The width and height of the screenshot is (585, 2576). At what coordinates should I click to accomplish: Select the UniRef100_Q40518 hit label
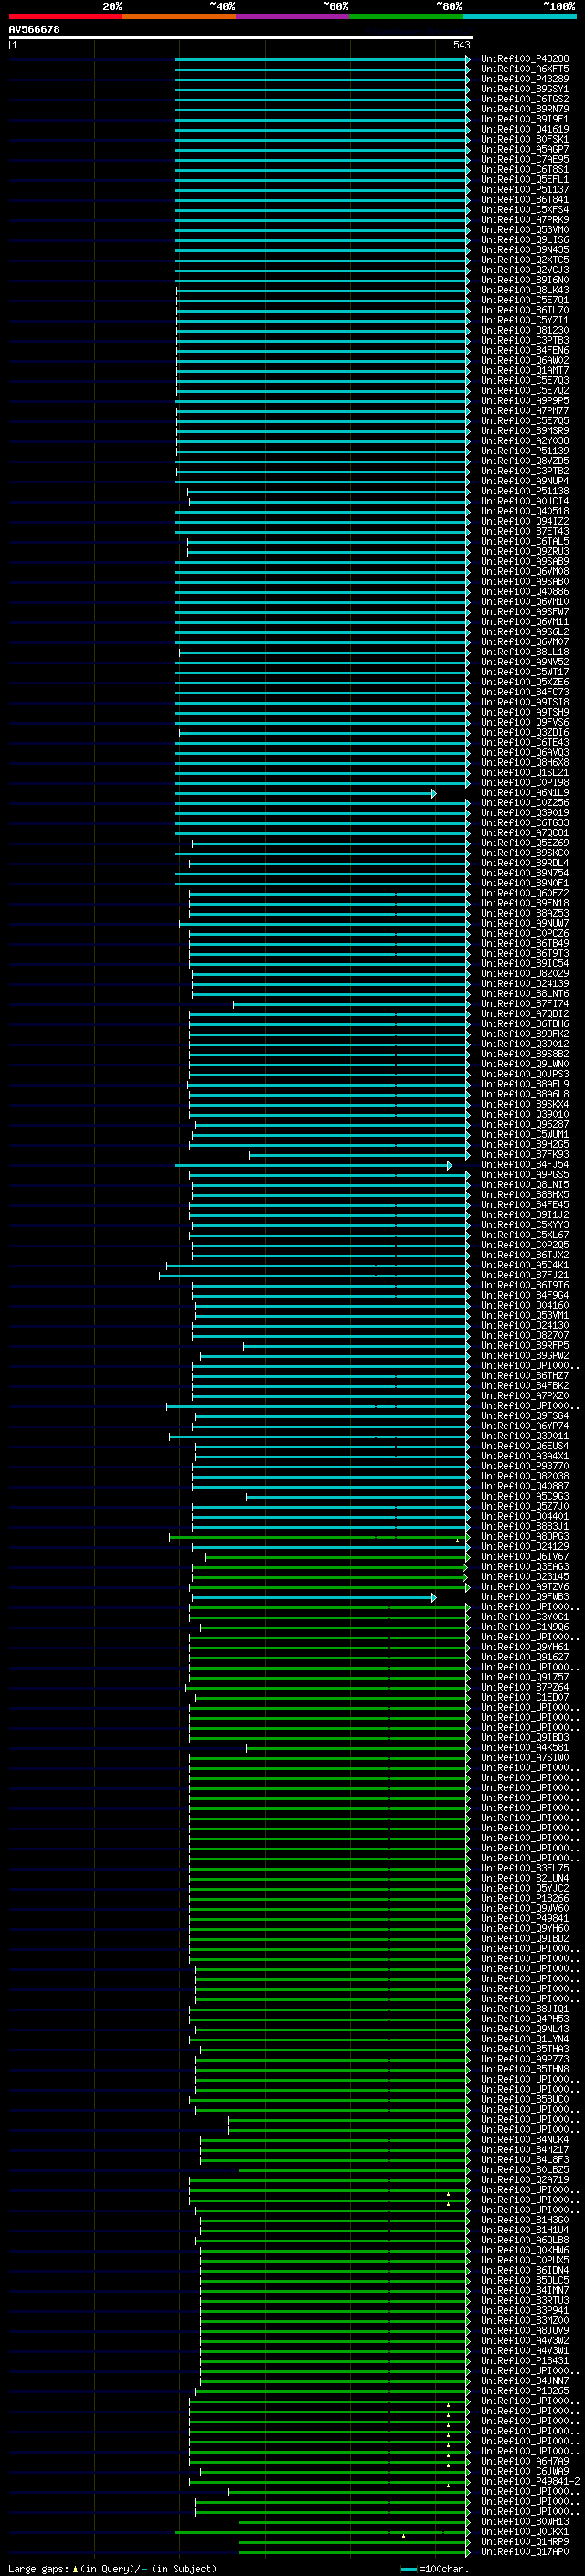point(524,511)
